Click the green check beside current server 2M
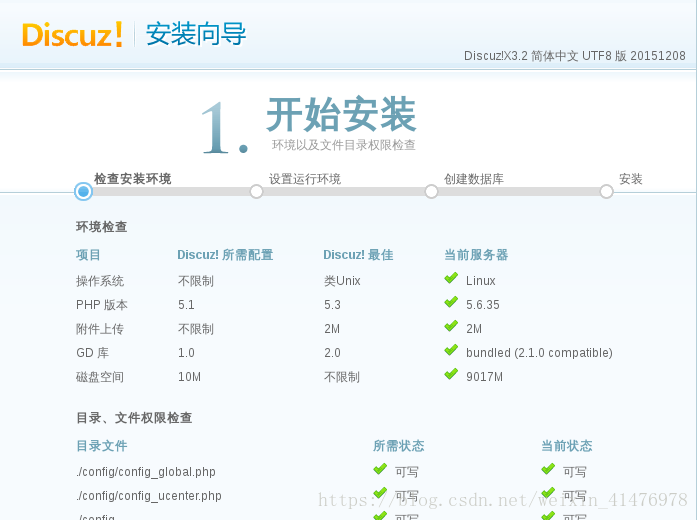The height and width of the screenshot is (520, 699). [451, 326]
